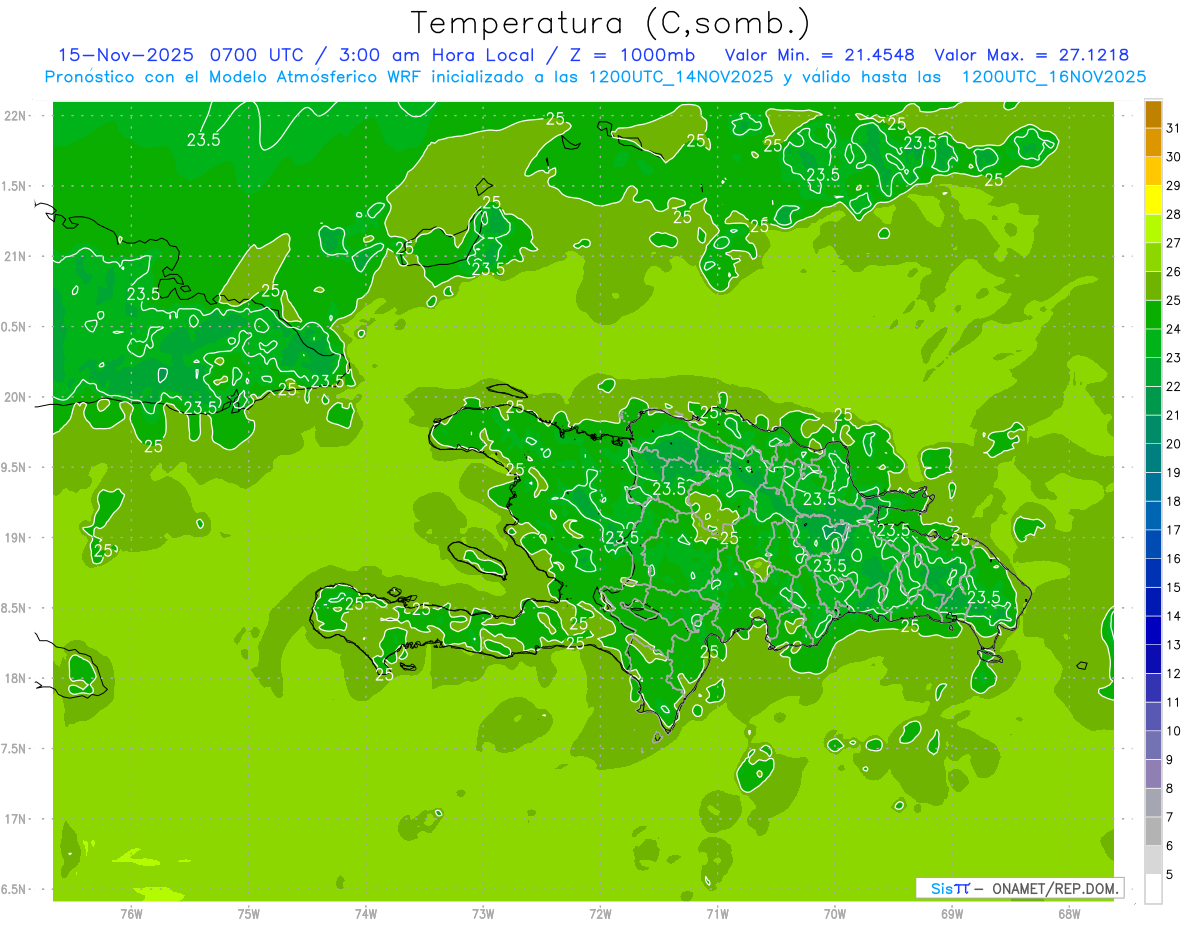1200x927 pixels.
Task: Click the "0700 UTC" time text
Action: click(258, 55)
